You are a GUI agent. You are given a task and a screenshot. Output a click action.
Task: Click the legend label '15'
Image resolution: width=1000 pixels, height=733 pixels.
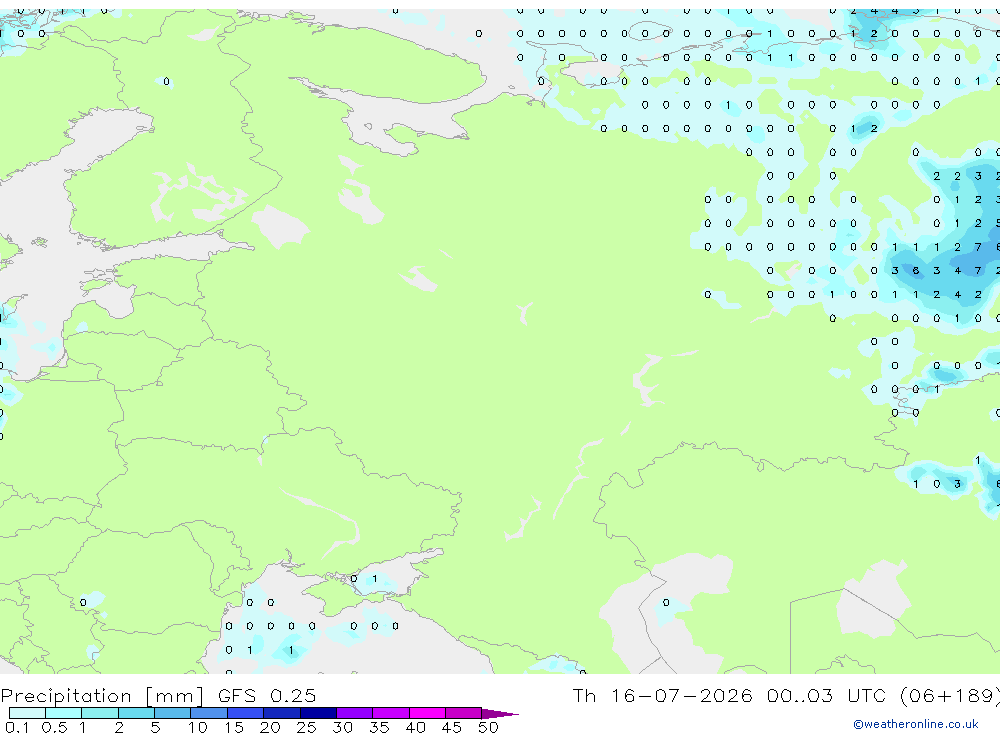233,727
